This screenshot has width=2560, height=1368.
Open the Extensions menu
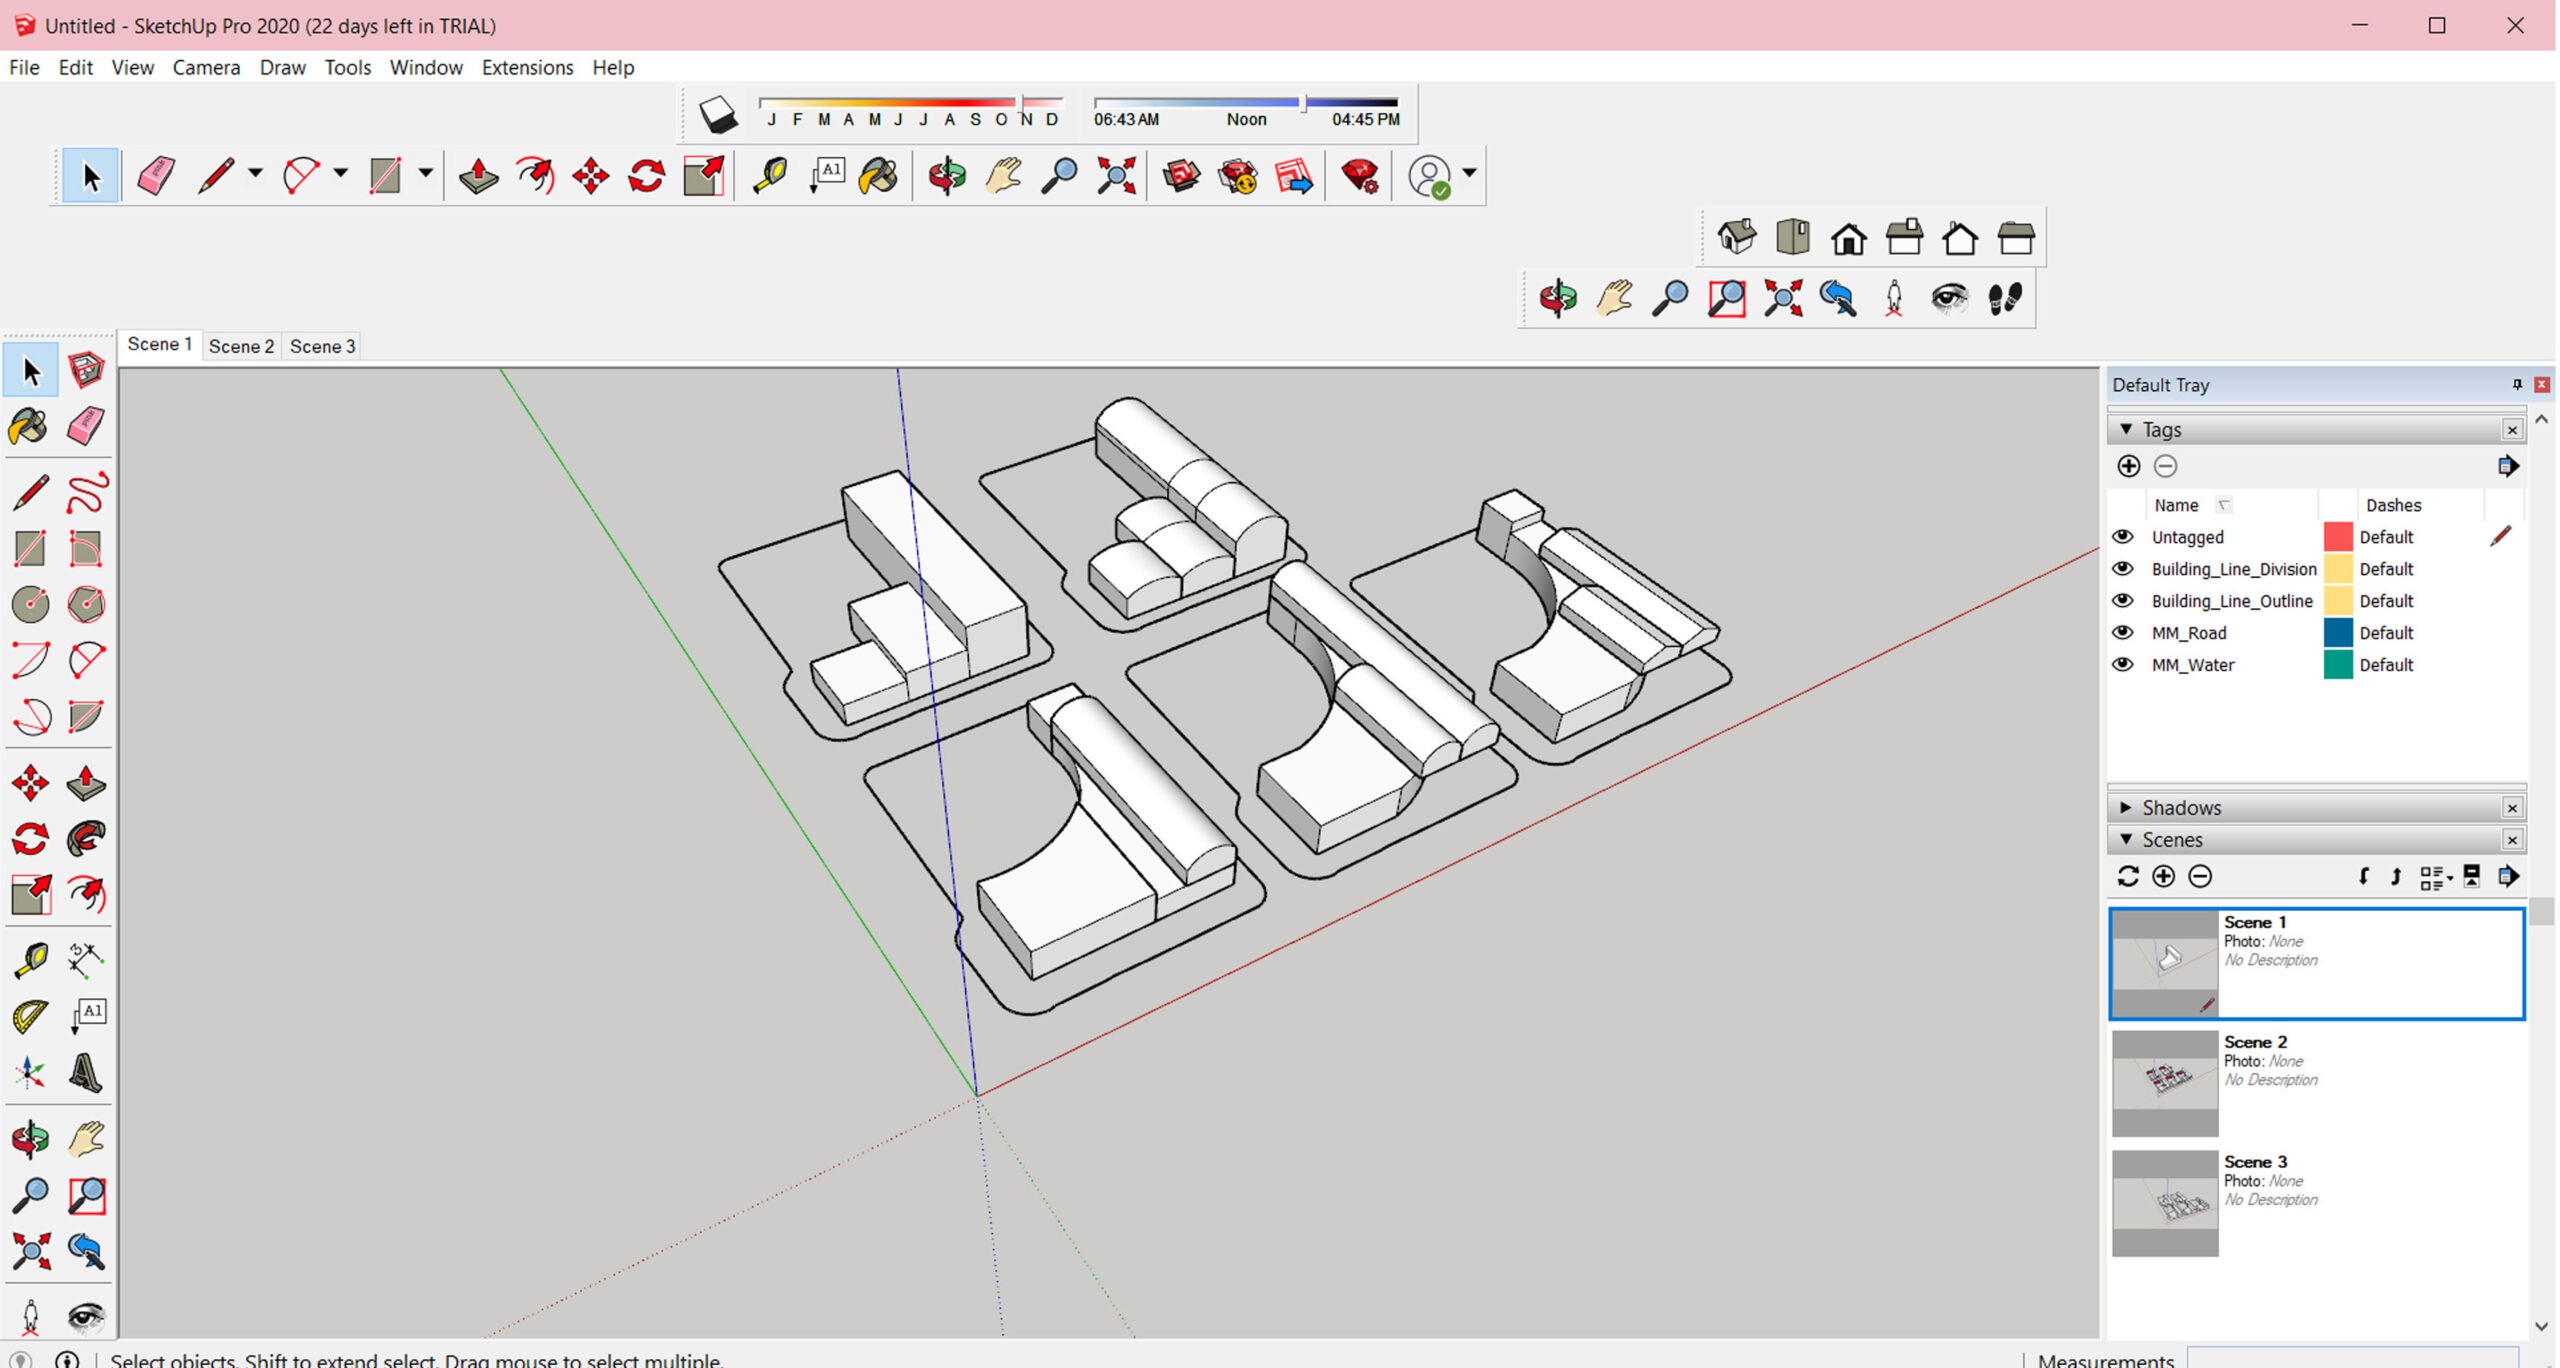click(x=527, y=67)
